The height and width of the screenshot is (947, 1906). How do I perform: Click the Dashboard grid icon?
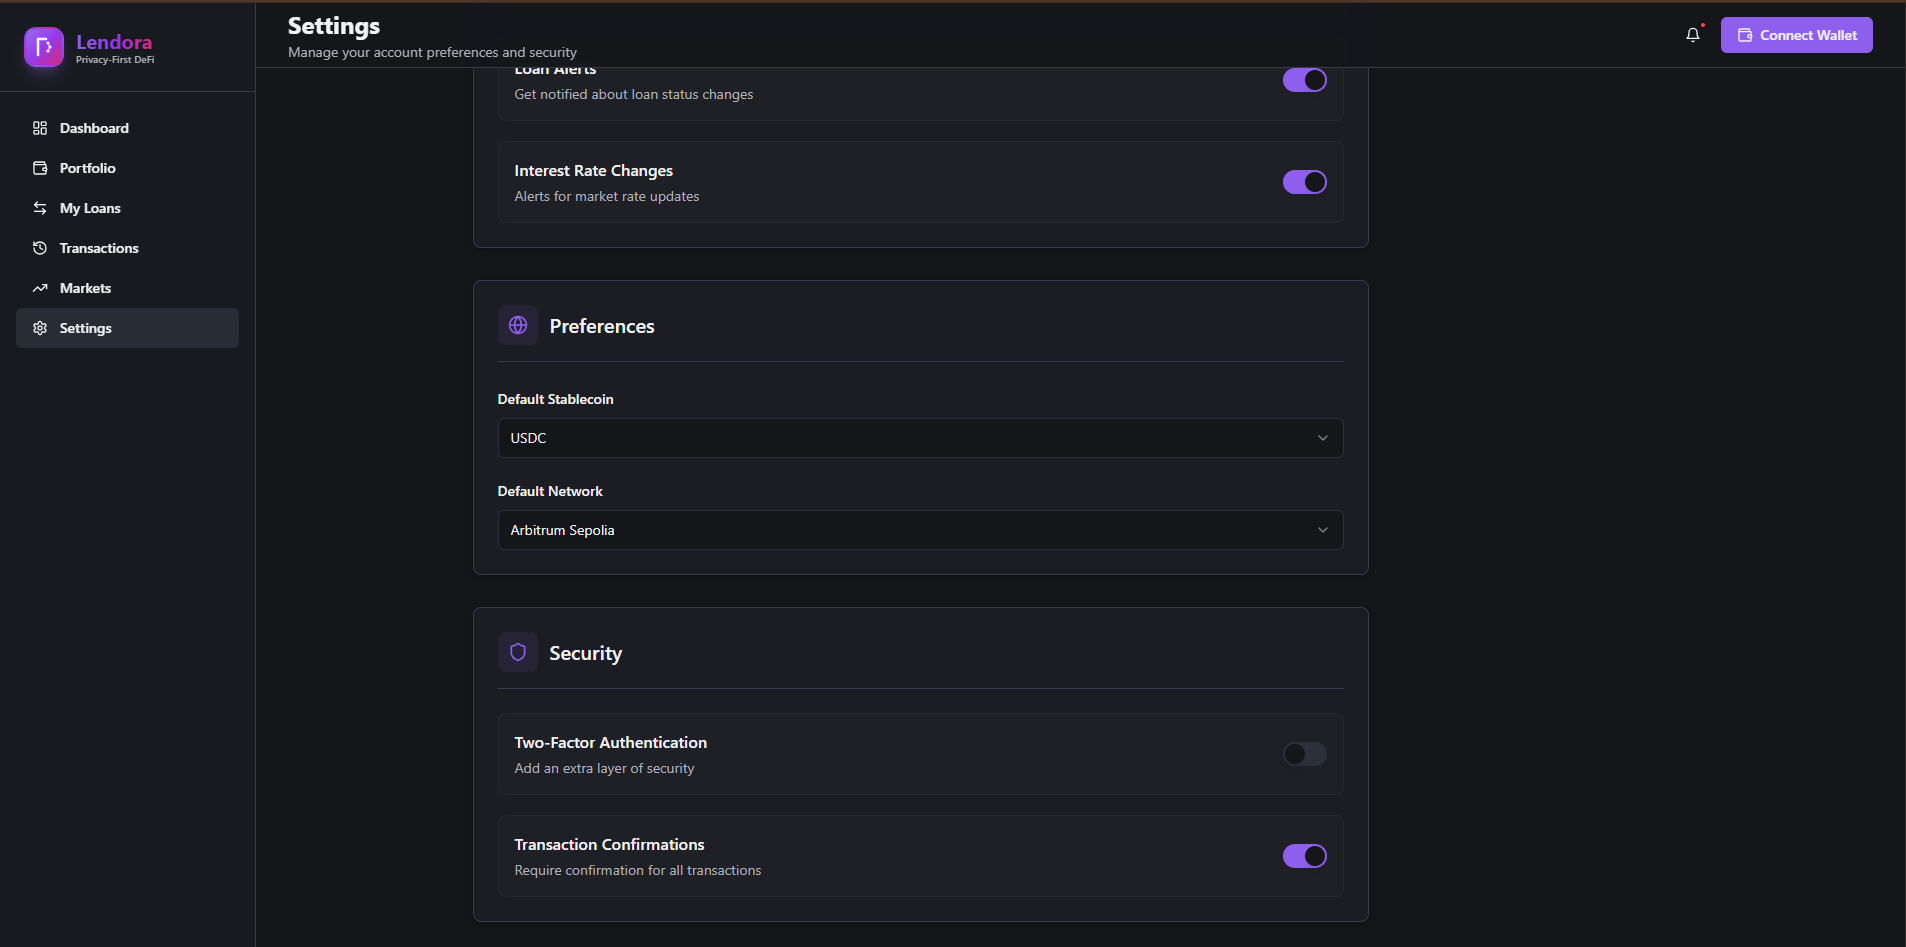coord(40,128)
